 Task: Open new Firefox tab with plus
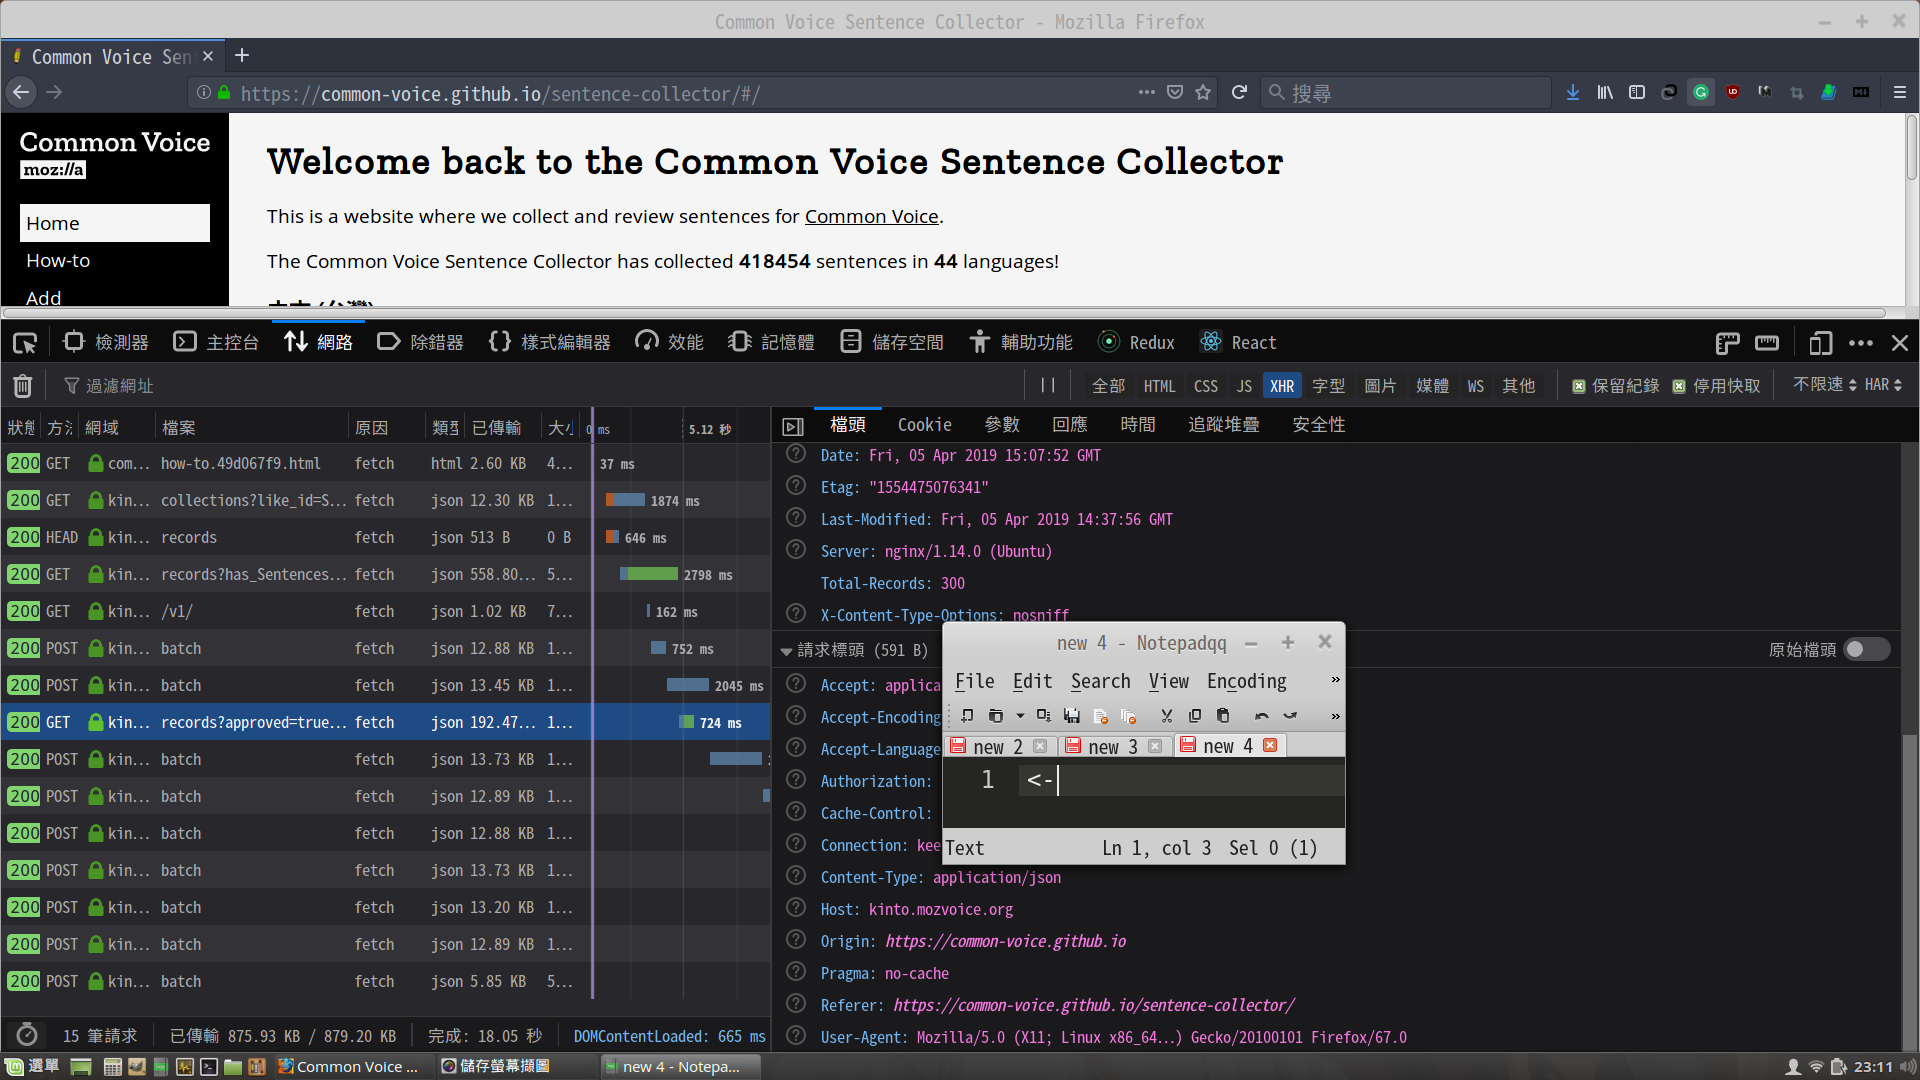click(242, 56)
